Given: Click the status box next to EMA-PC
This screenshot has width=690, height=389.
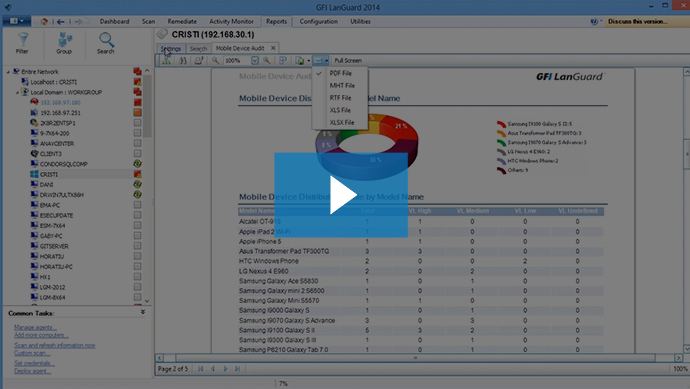Looking at the screenshot, I should pyautogui.click(x=138, y=205).
